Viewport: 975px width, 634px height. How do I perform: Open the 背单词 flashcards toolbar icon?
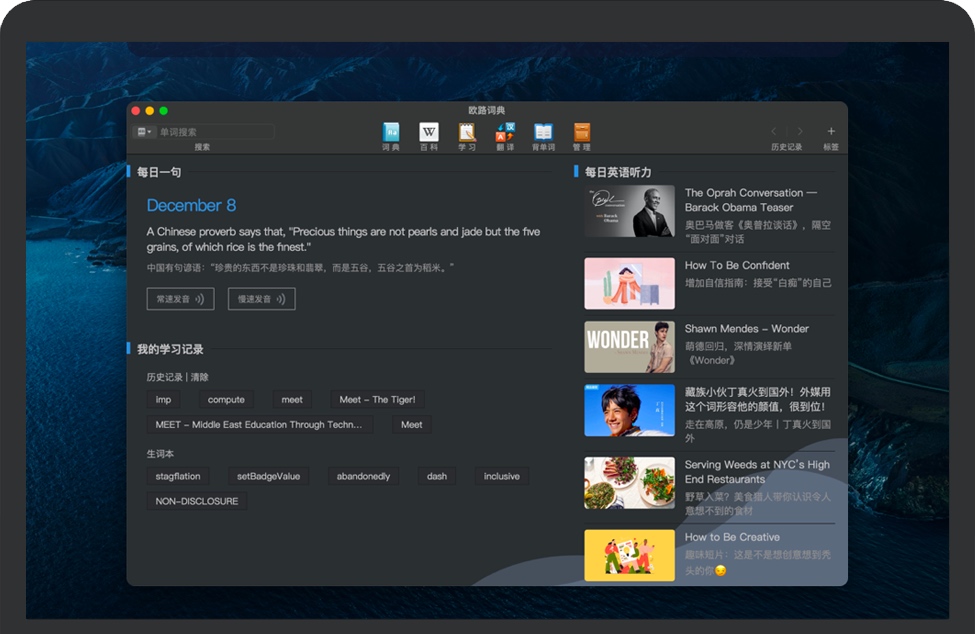click(543, 136)
